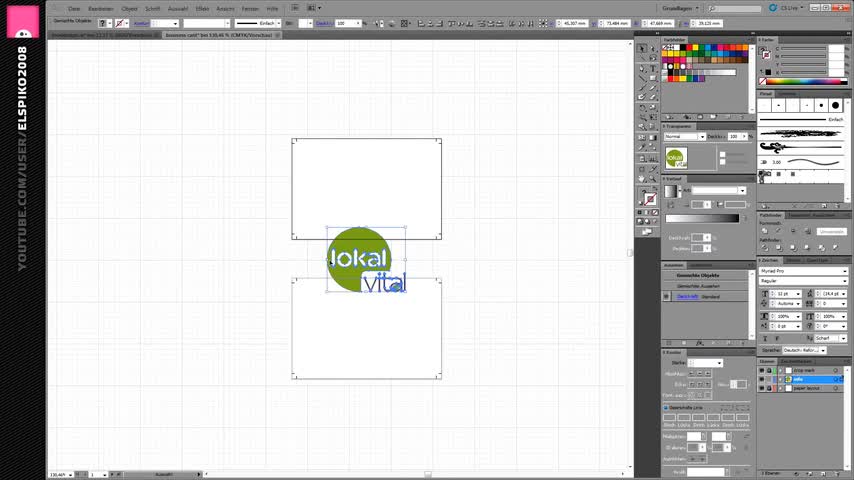Click Umwandeln button in Pathfinder

pos(831,232)
